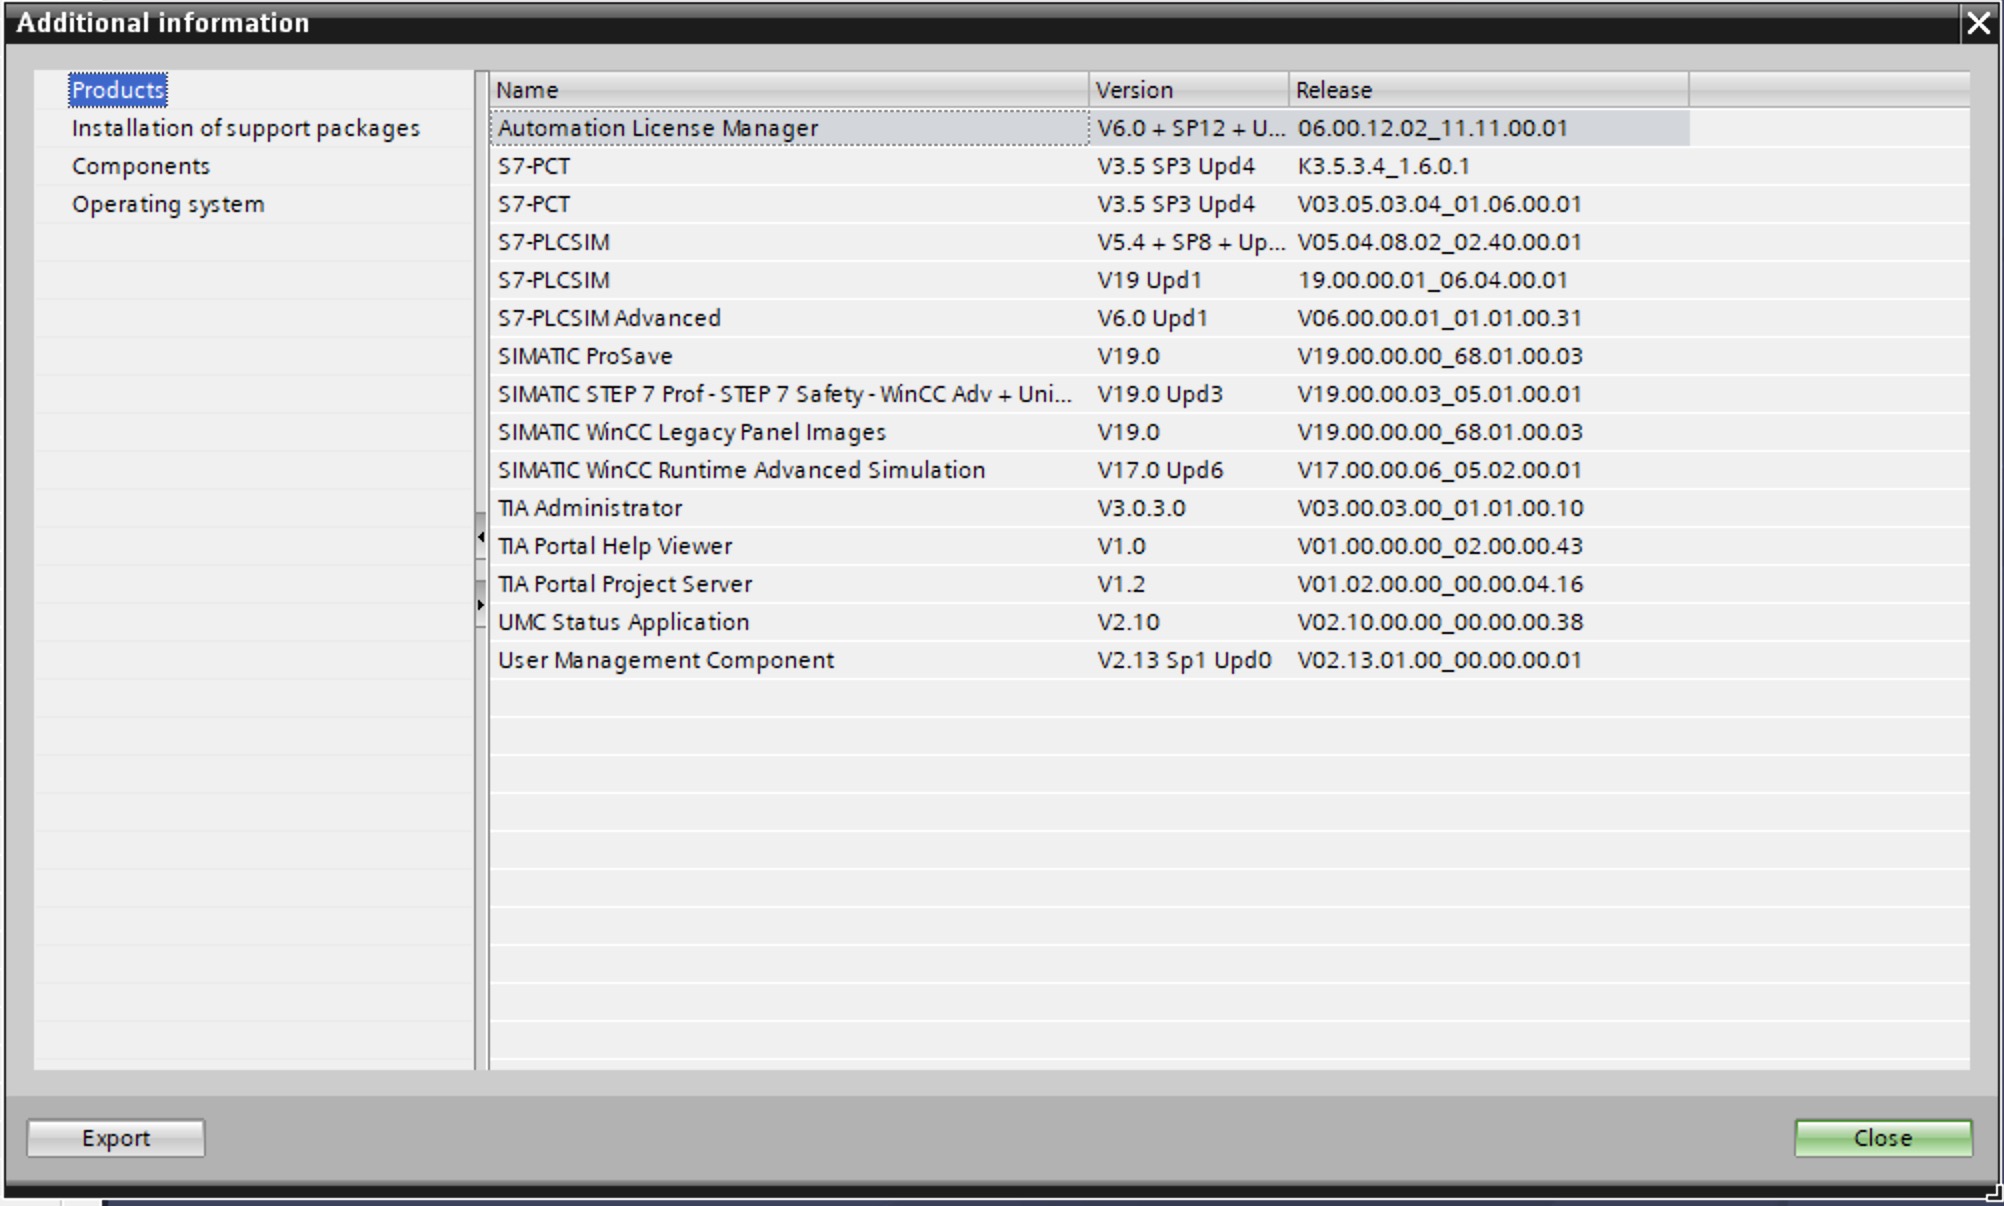Close the Additional information dialog via X
Viewport: 2004px width, 1206px height.
(1978, 23)
